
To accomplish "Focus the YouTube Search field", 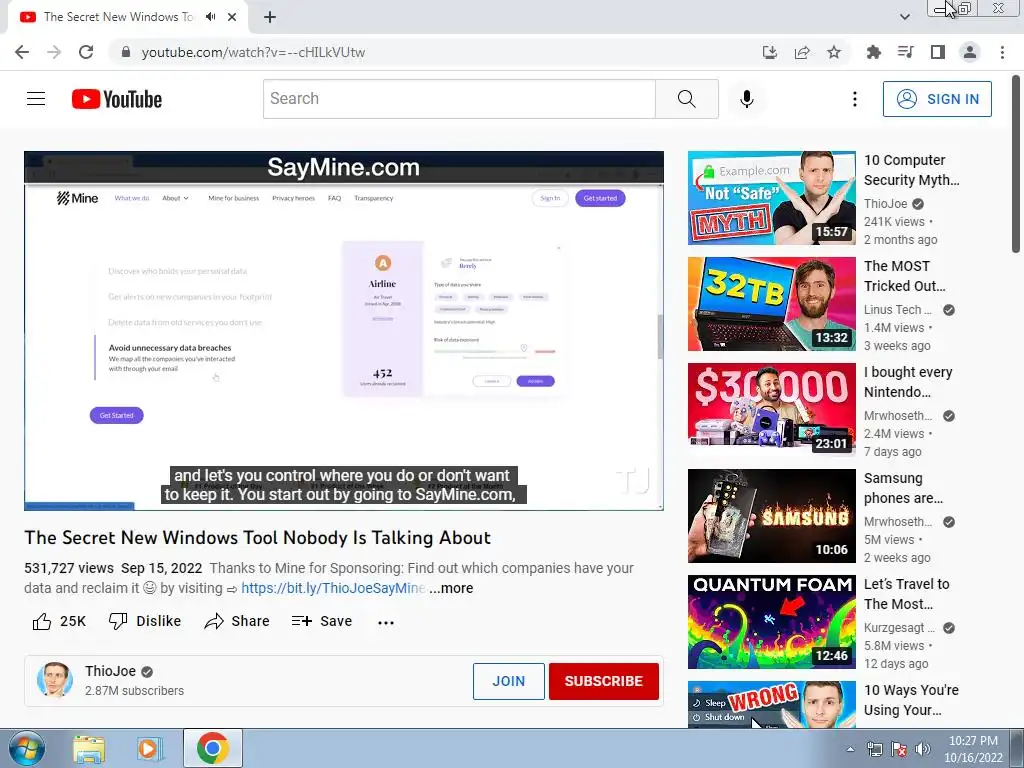I will (459, 99).
